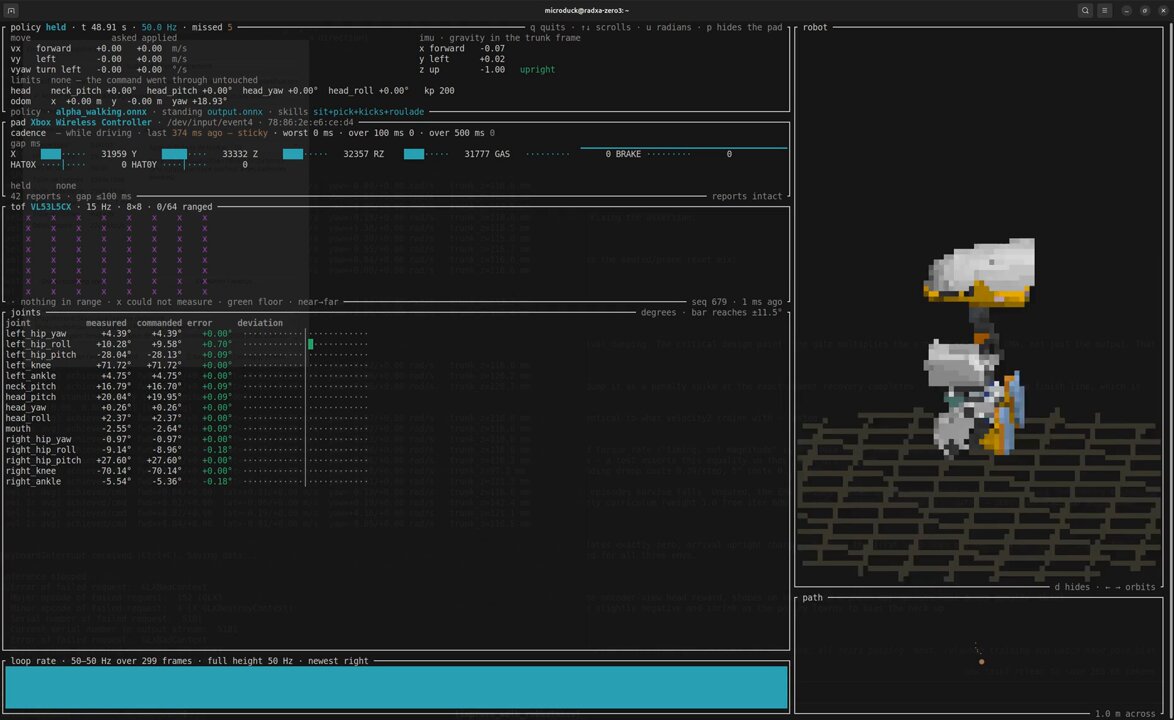Click the 1.0 m across scale label

click(1125, 714)
